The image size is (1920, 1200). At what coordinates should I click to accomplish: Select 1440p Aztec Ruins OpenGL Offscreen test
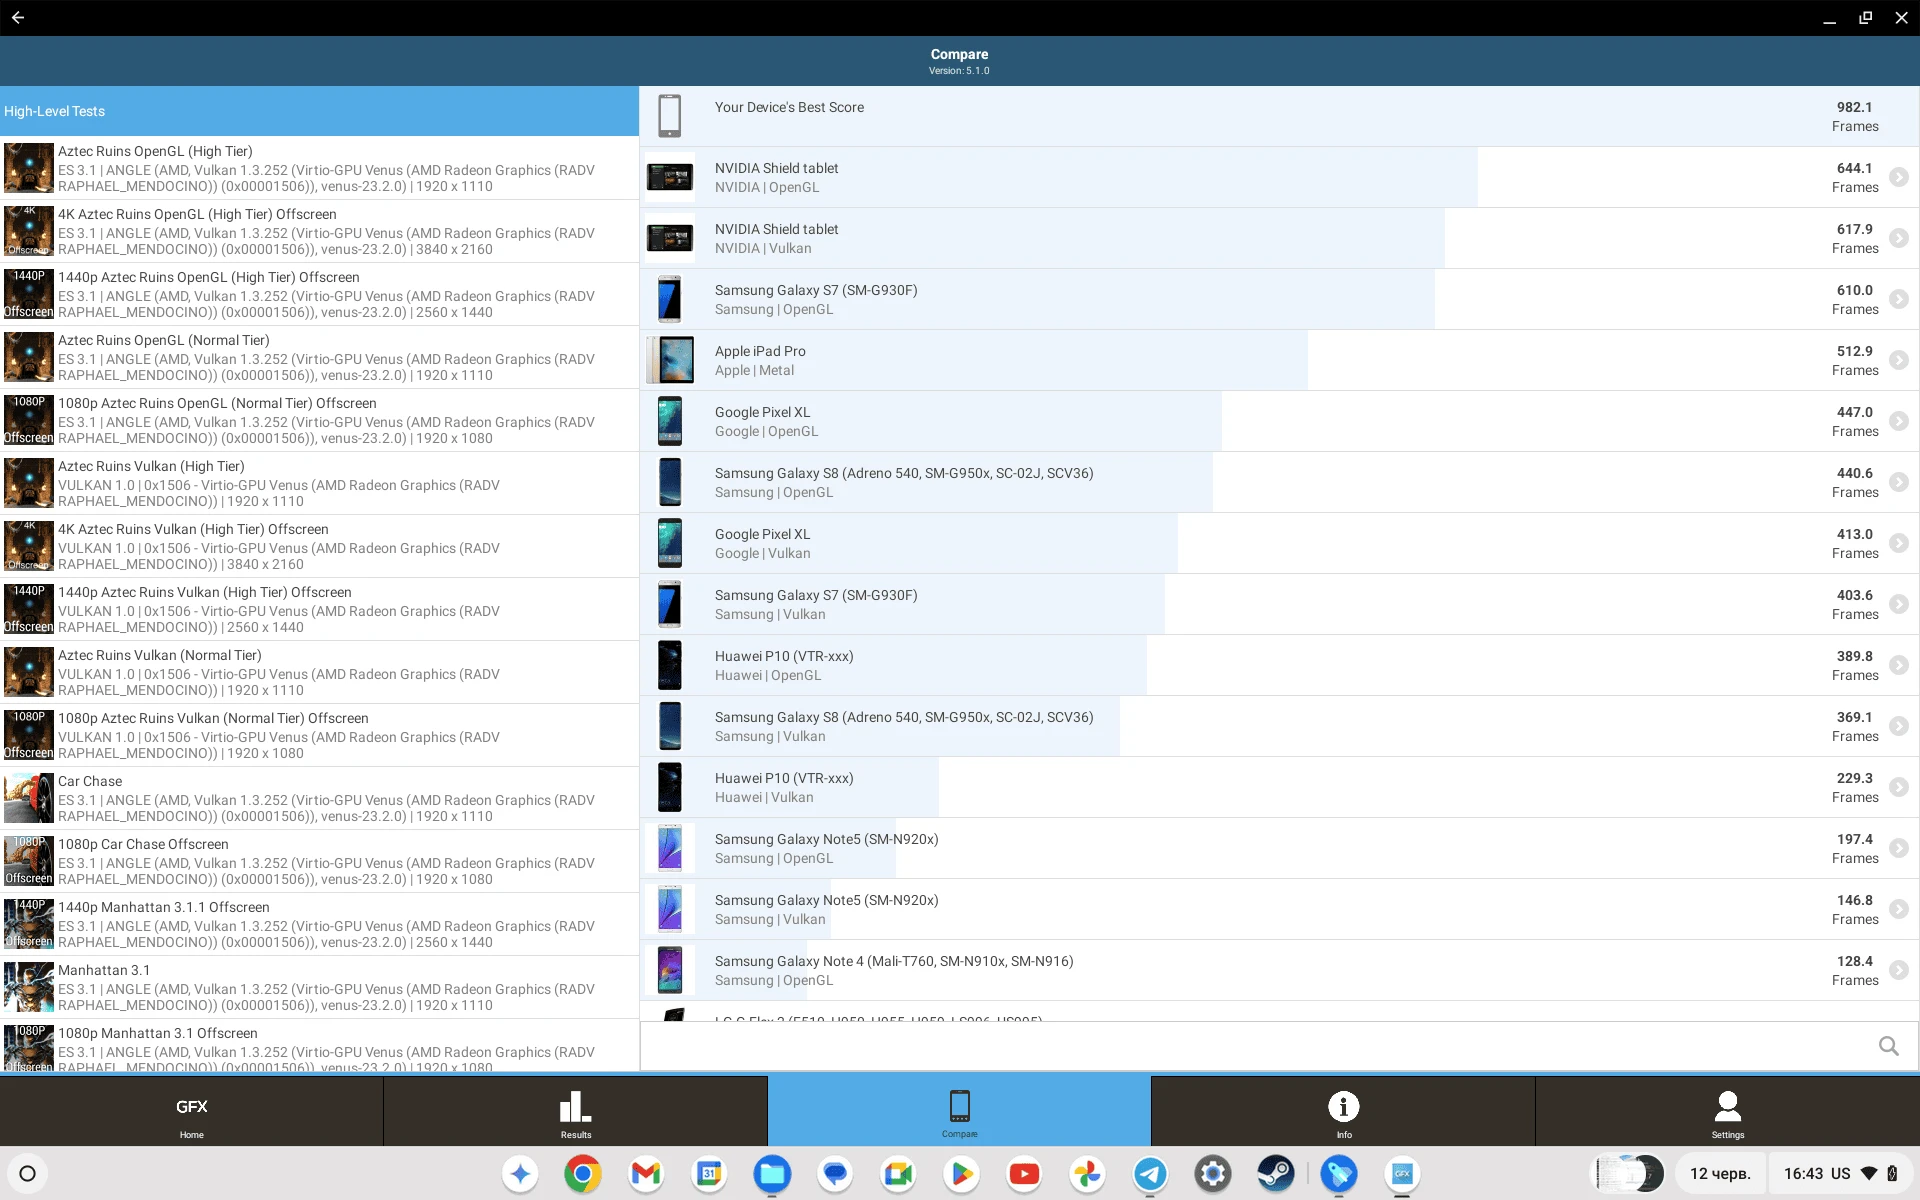coord(319,294)
